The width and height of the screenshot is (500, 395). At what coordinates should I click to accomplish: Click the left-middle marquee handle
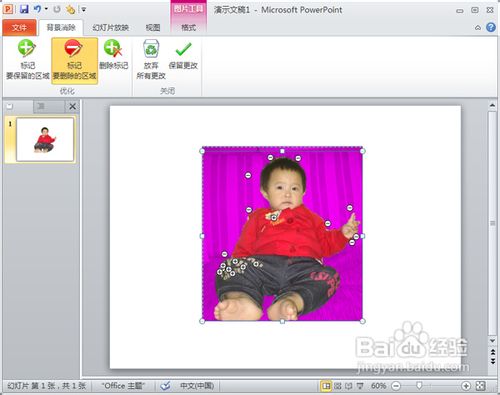(x=202, y=236)
